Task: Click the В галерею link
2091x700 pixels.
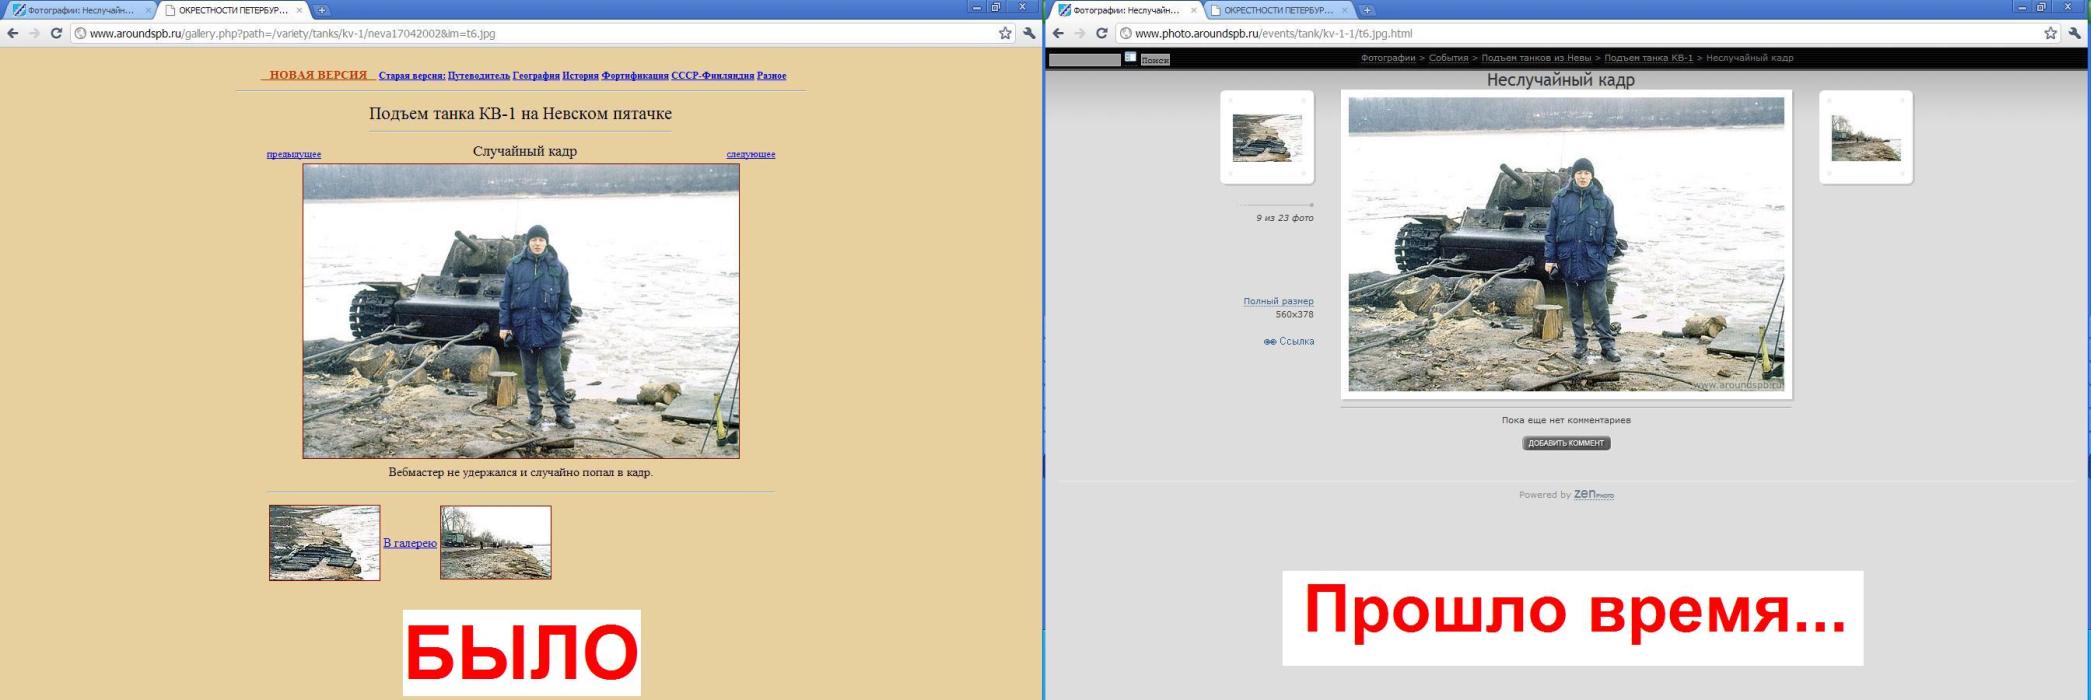Action: (x=410, y=543)
